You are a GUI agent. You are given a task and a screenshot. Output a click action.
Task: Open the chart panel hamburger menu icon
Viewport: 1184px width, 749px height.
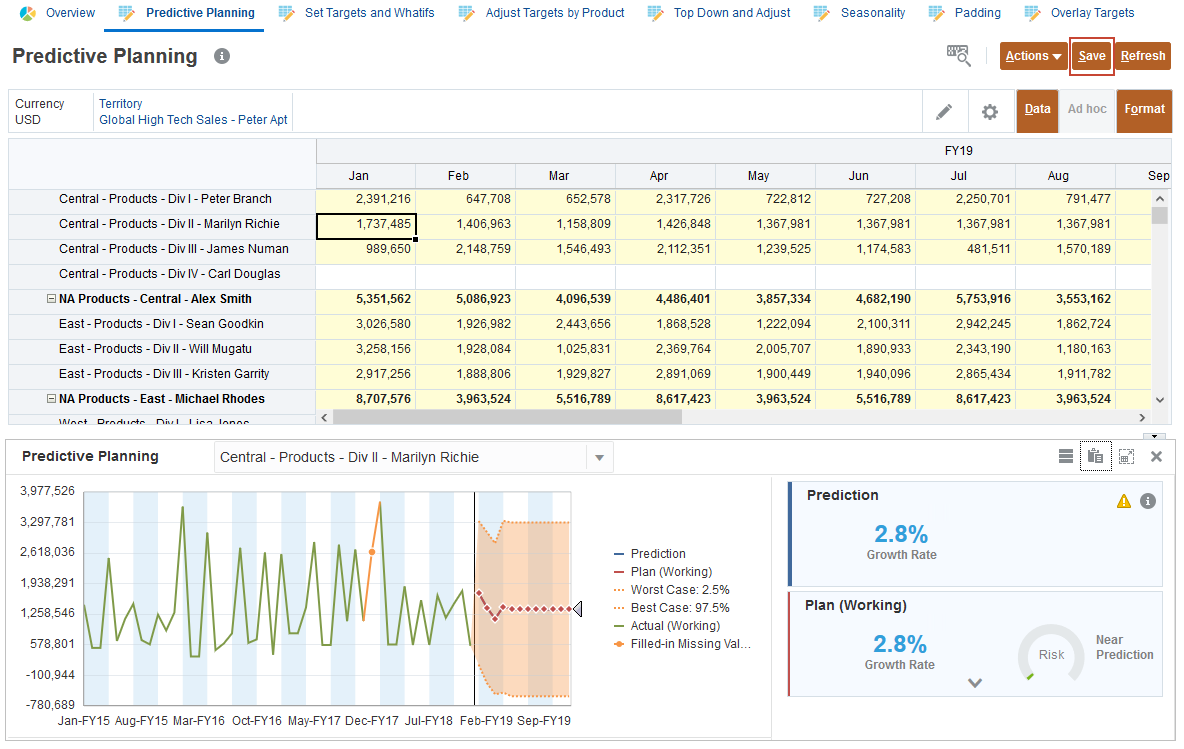click(x=1066, y=457)
